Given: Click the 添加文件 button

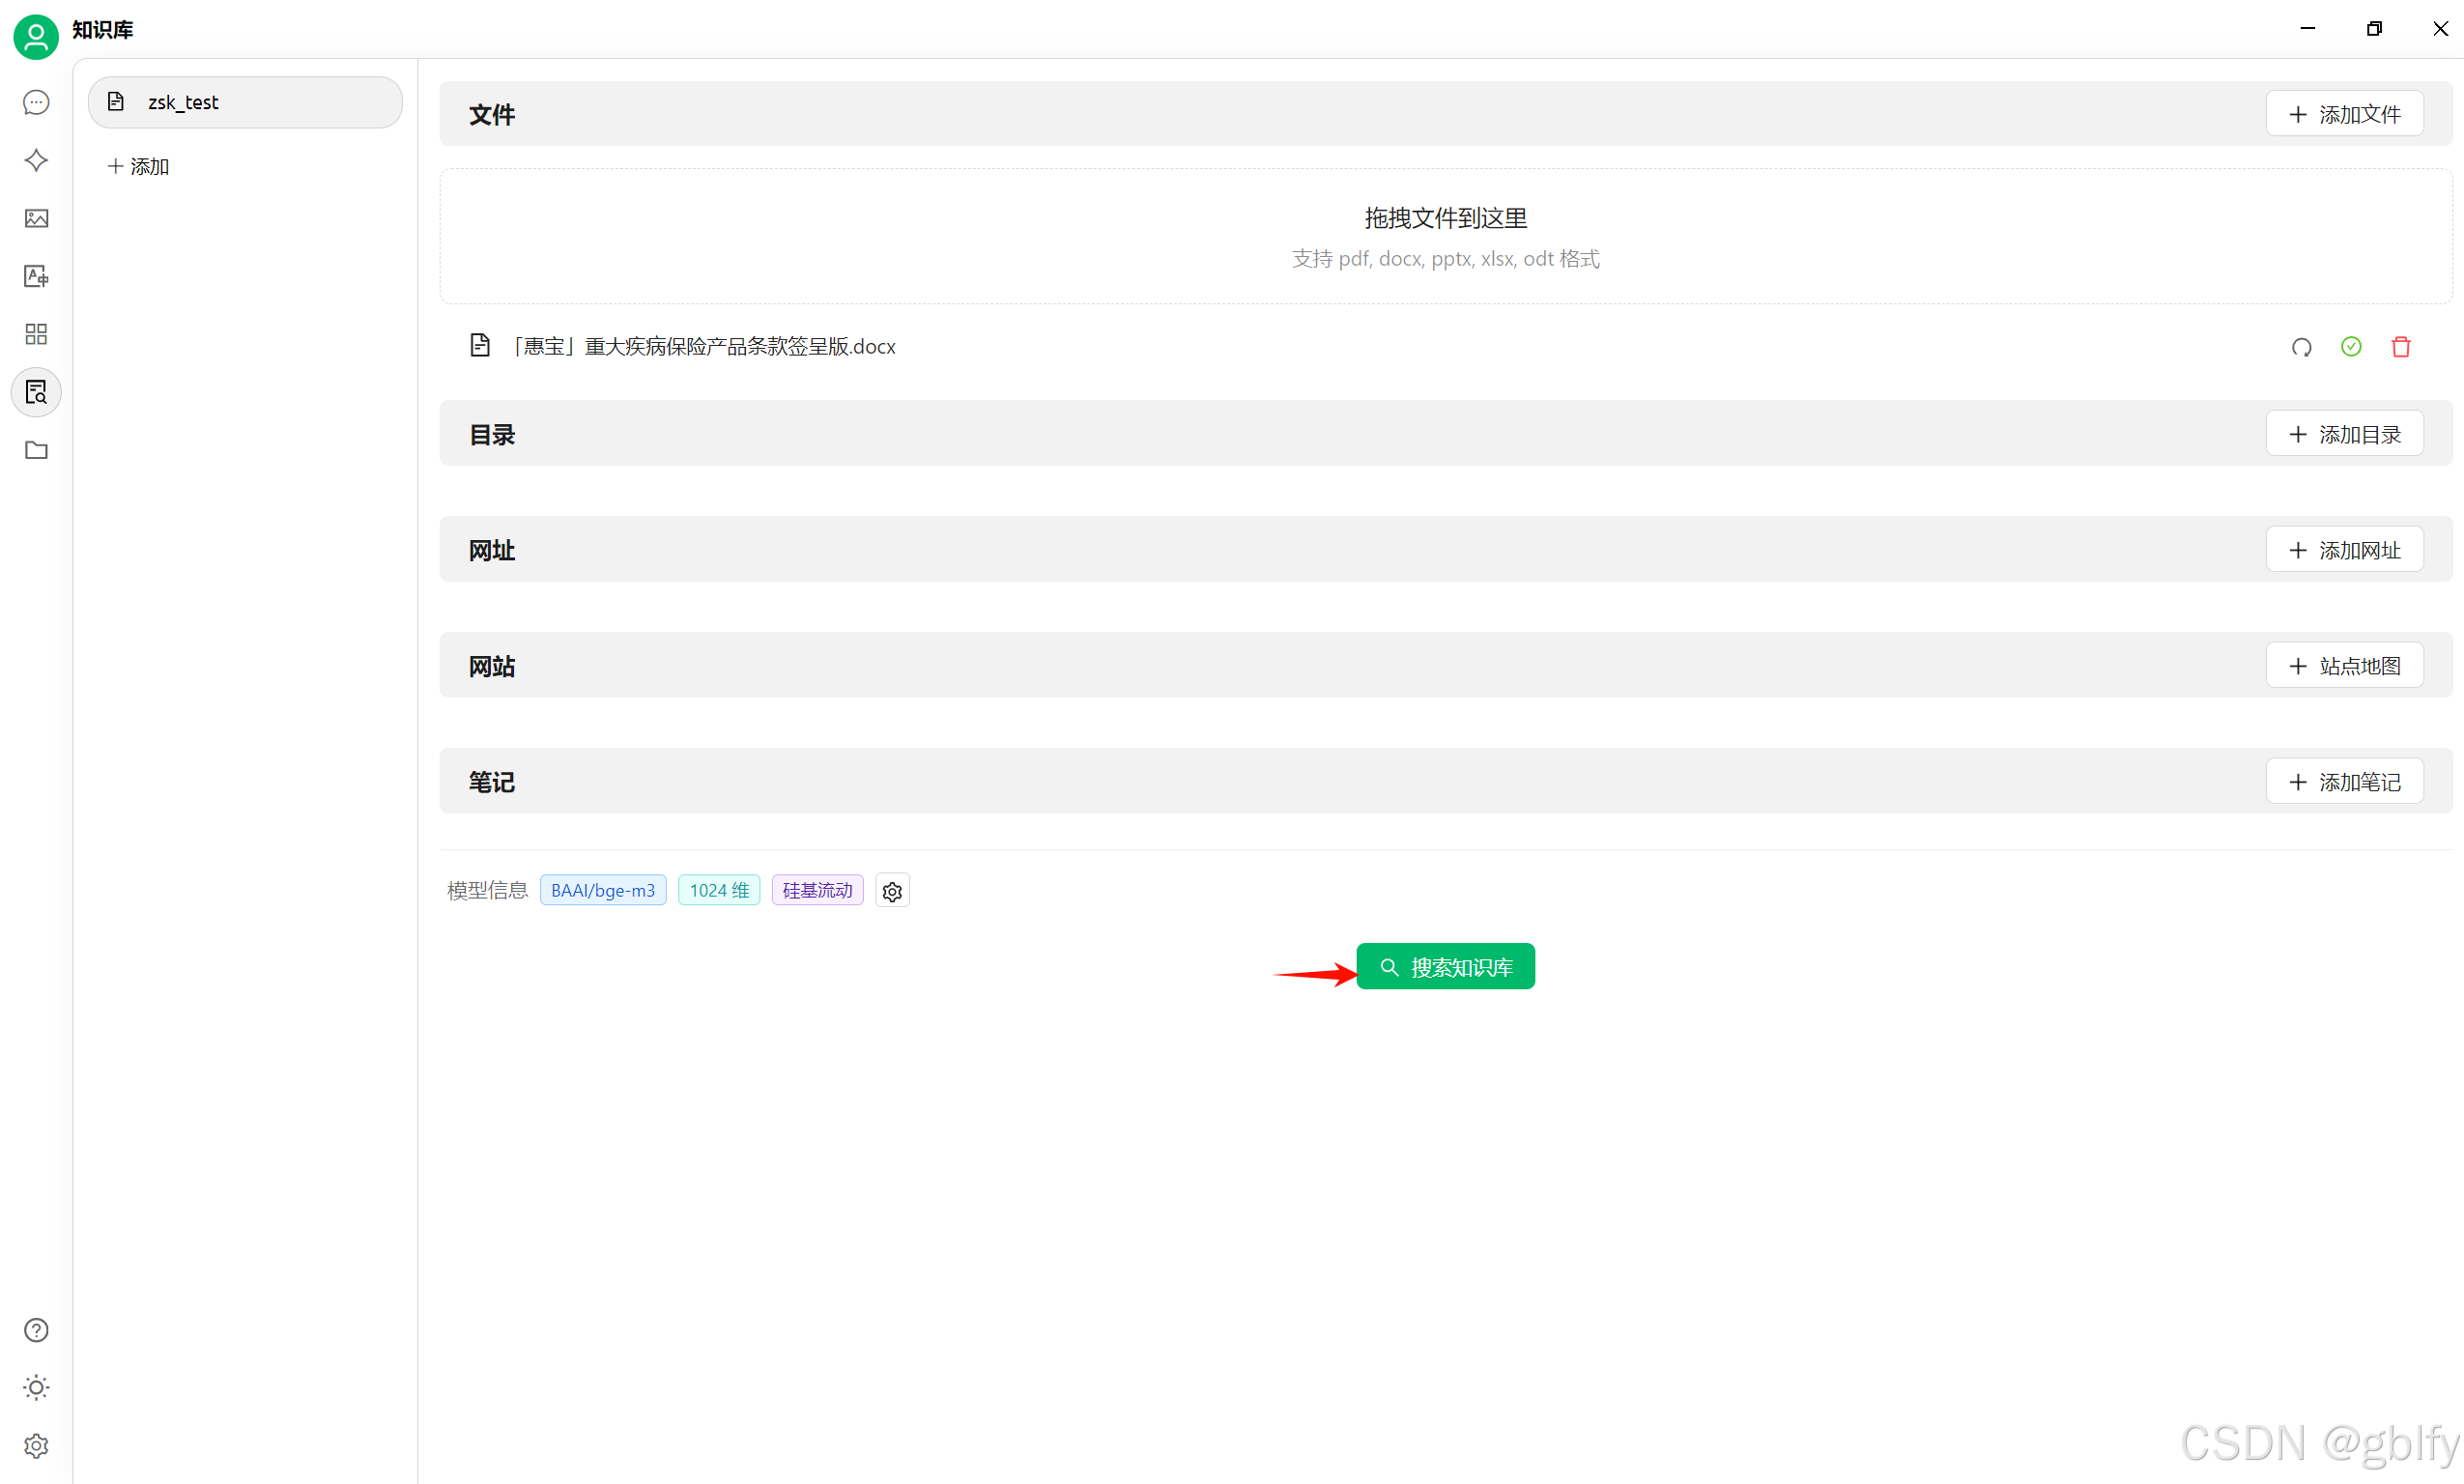Looking at the screenshot, I should pos(2344,114).
